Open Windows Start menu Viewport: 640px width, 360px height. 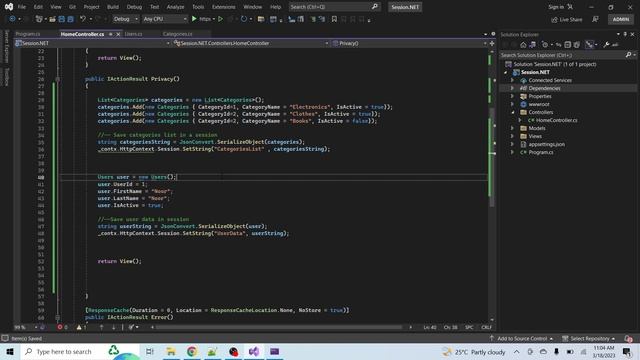(9, 351)
